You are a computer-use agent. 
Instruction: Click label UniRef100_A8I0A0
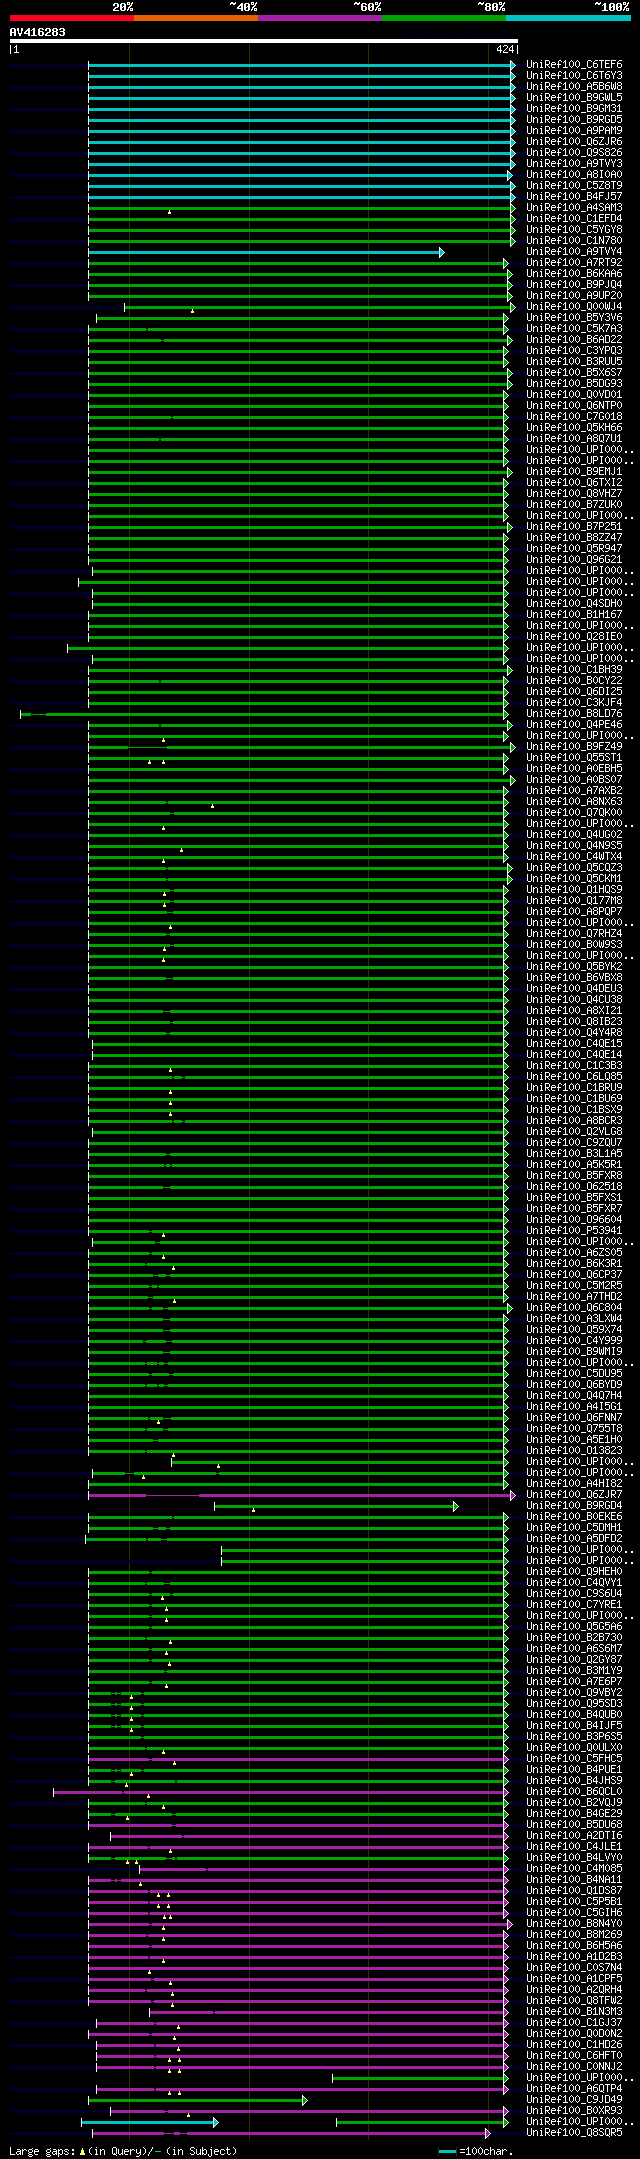574,174
